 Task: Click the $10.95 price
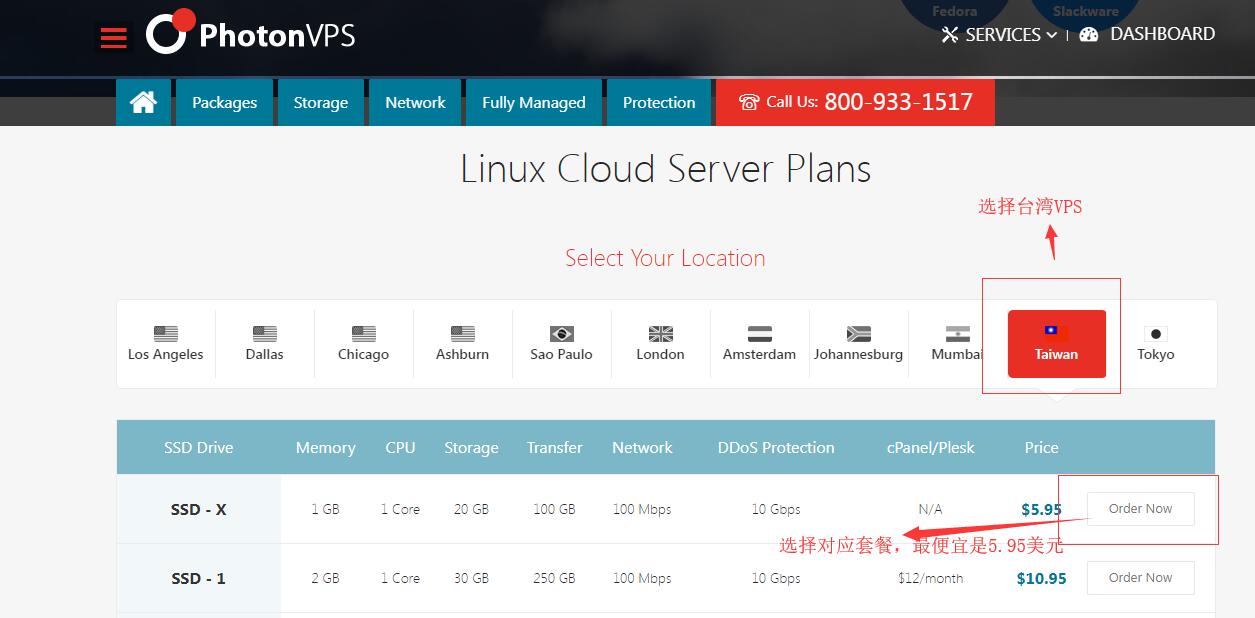point(1041,578)
